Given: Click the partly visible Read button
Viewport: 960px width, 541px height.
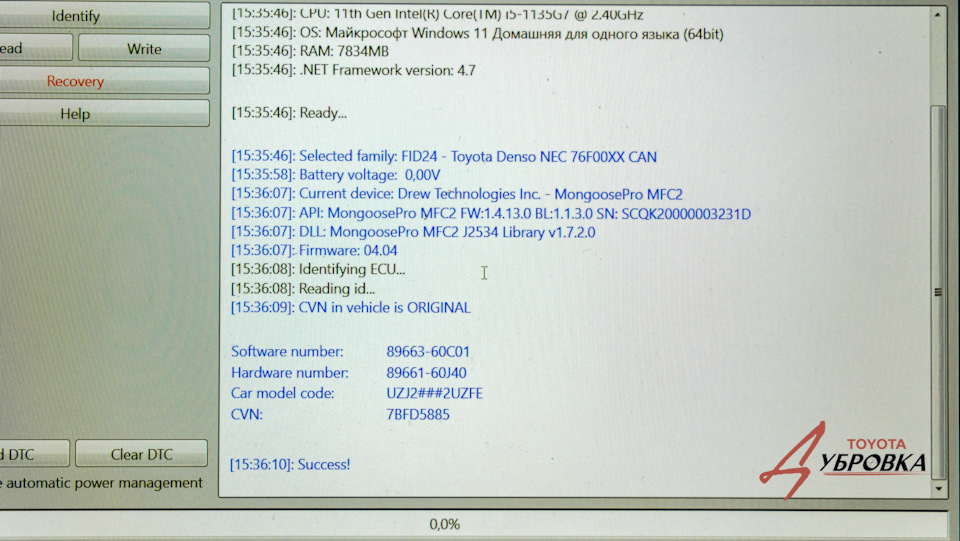Looking at the screenshot, I should (x=34, y=48).
